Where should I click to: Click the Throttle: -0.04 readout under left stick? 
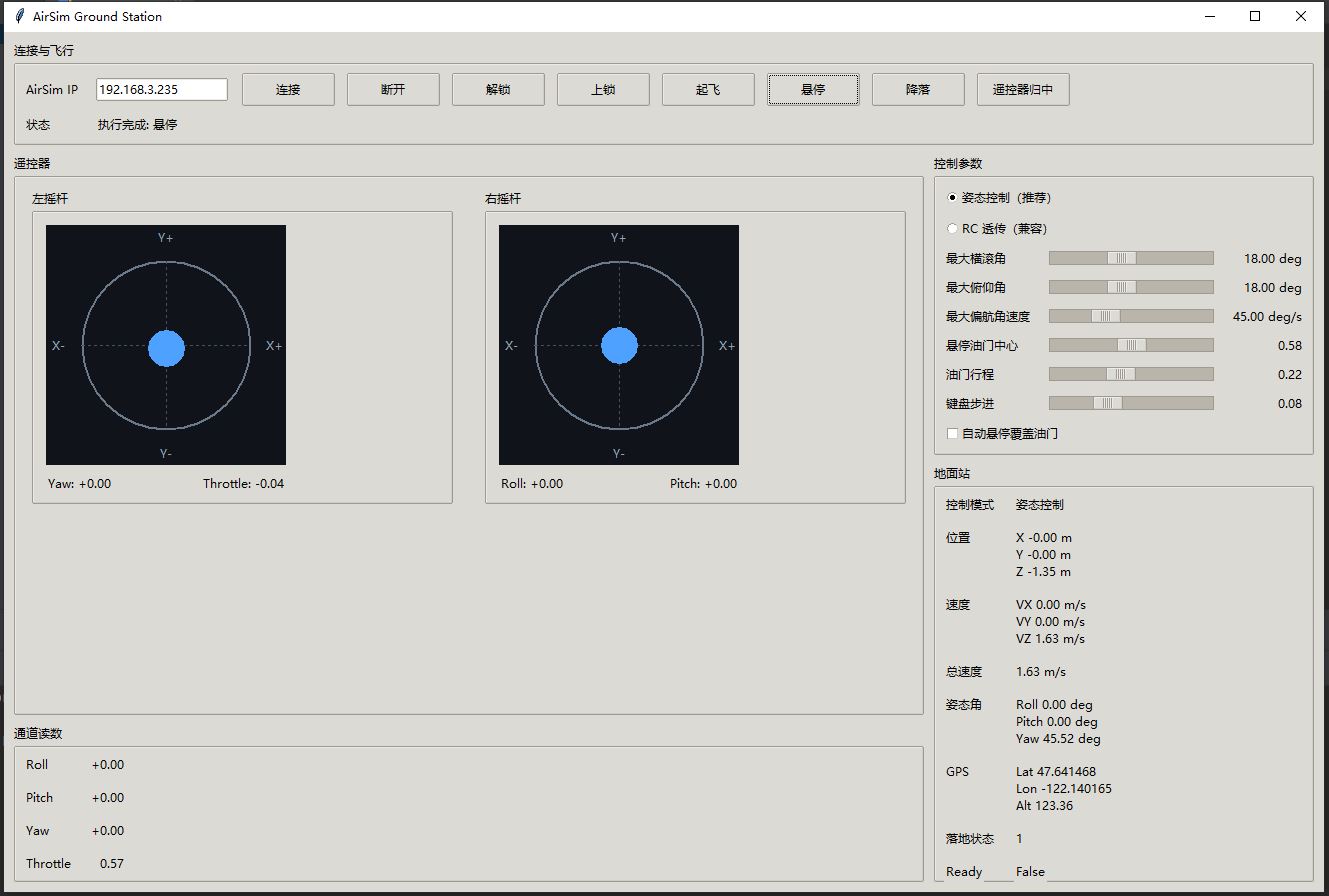pyautogui.click(x=244, y=484)
